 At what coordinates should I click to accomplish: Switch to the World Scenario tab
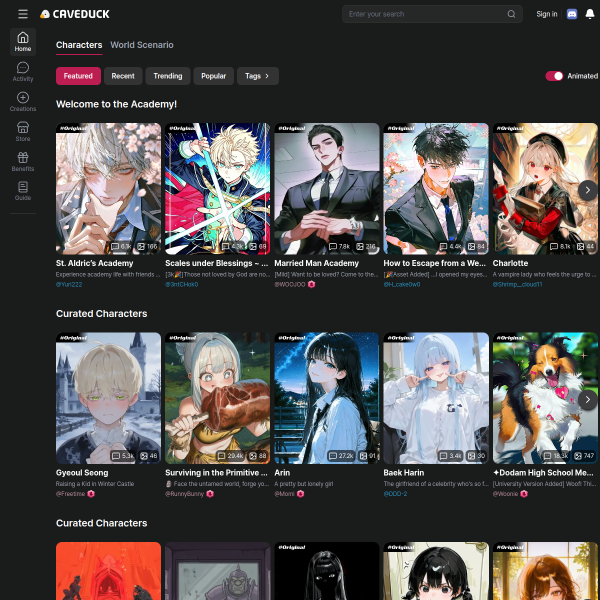pos(141,45)
